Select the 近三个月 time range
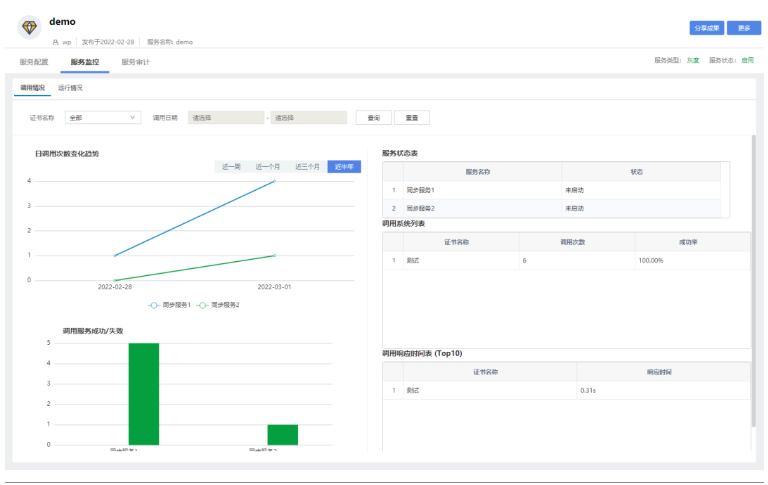 point(307,167)
